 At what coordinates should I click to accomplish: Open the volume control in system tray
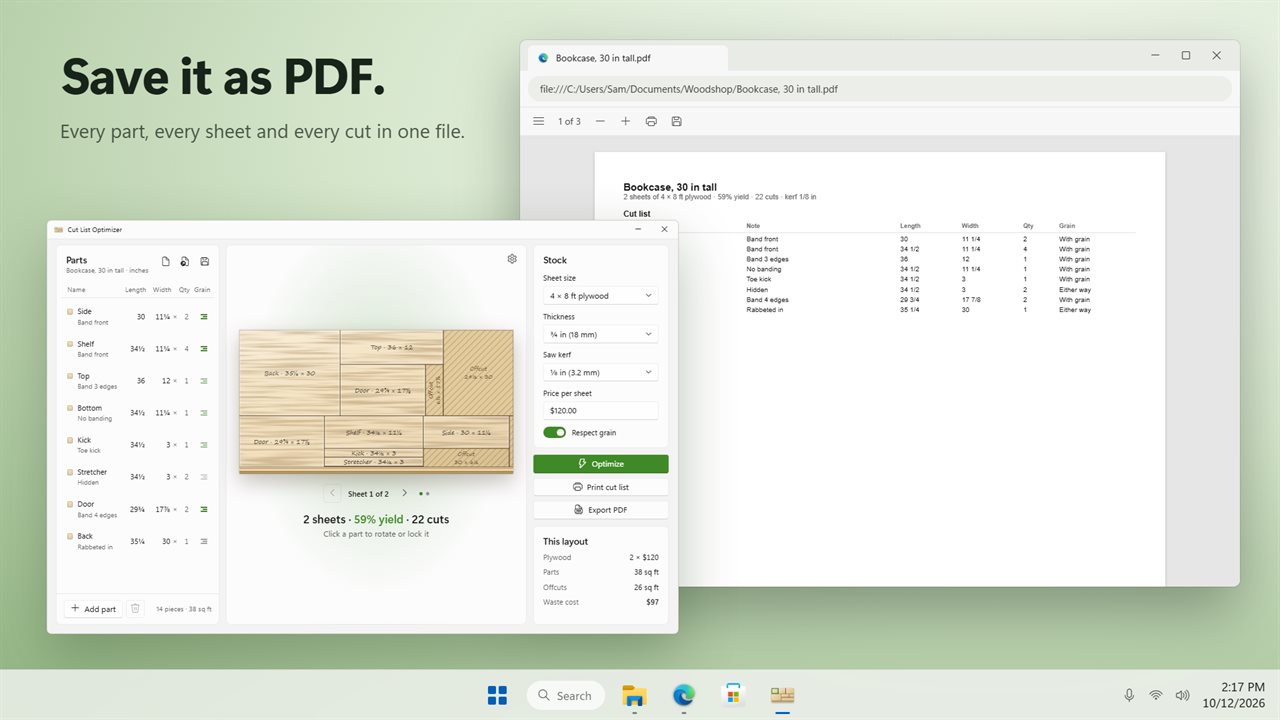[1183, 695]
